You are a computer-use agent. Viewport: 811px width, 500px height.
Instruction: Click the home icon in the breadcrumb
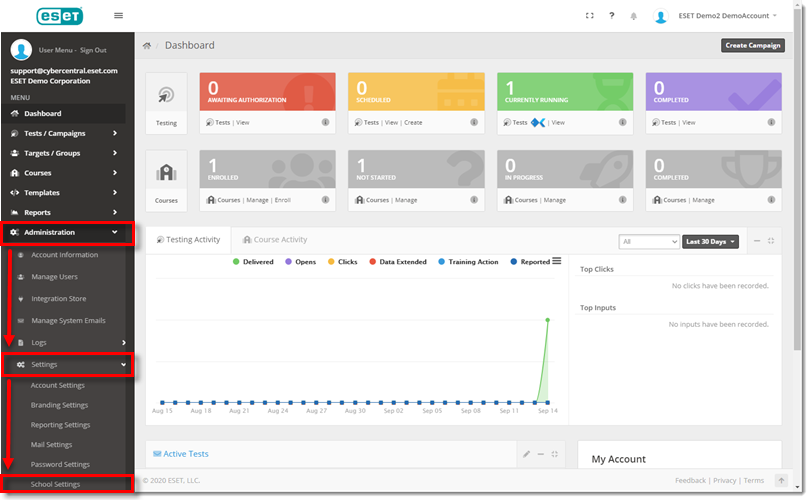point(147,46)
